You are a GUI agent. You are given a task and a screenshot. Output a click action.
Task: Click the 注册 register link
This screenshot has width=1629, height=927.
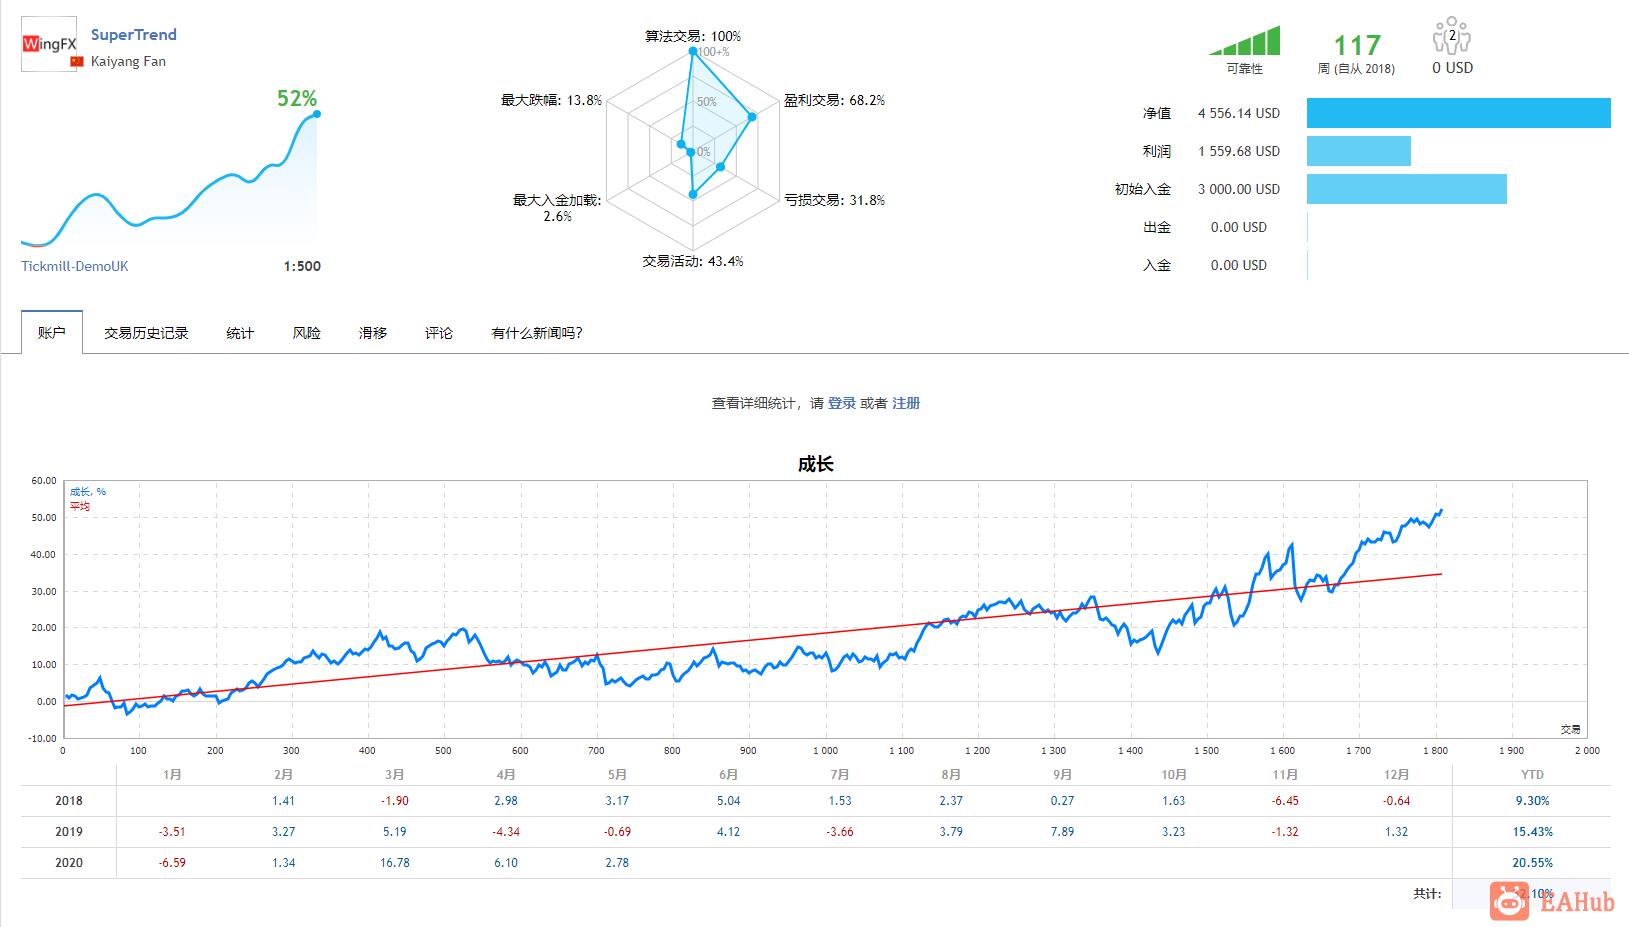click(906, 403)
